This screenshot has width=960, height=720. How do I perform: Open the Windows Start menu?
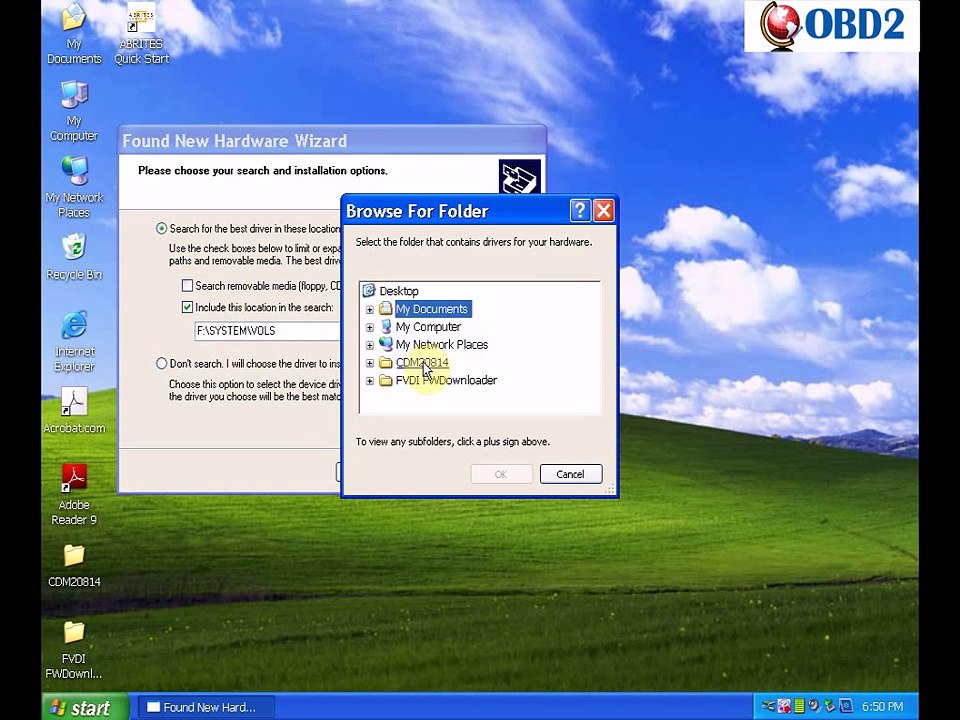click(84, 707)
